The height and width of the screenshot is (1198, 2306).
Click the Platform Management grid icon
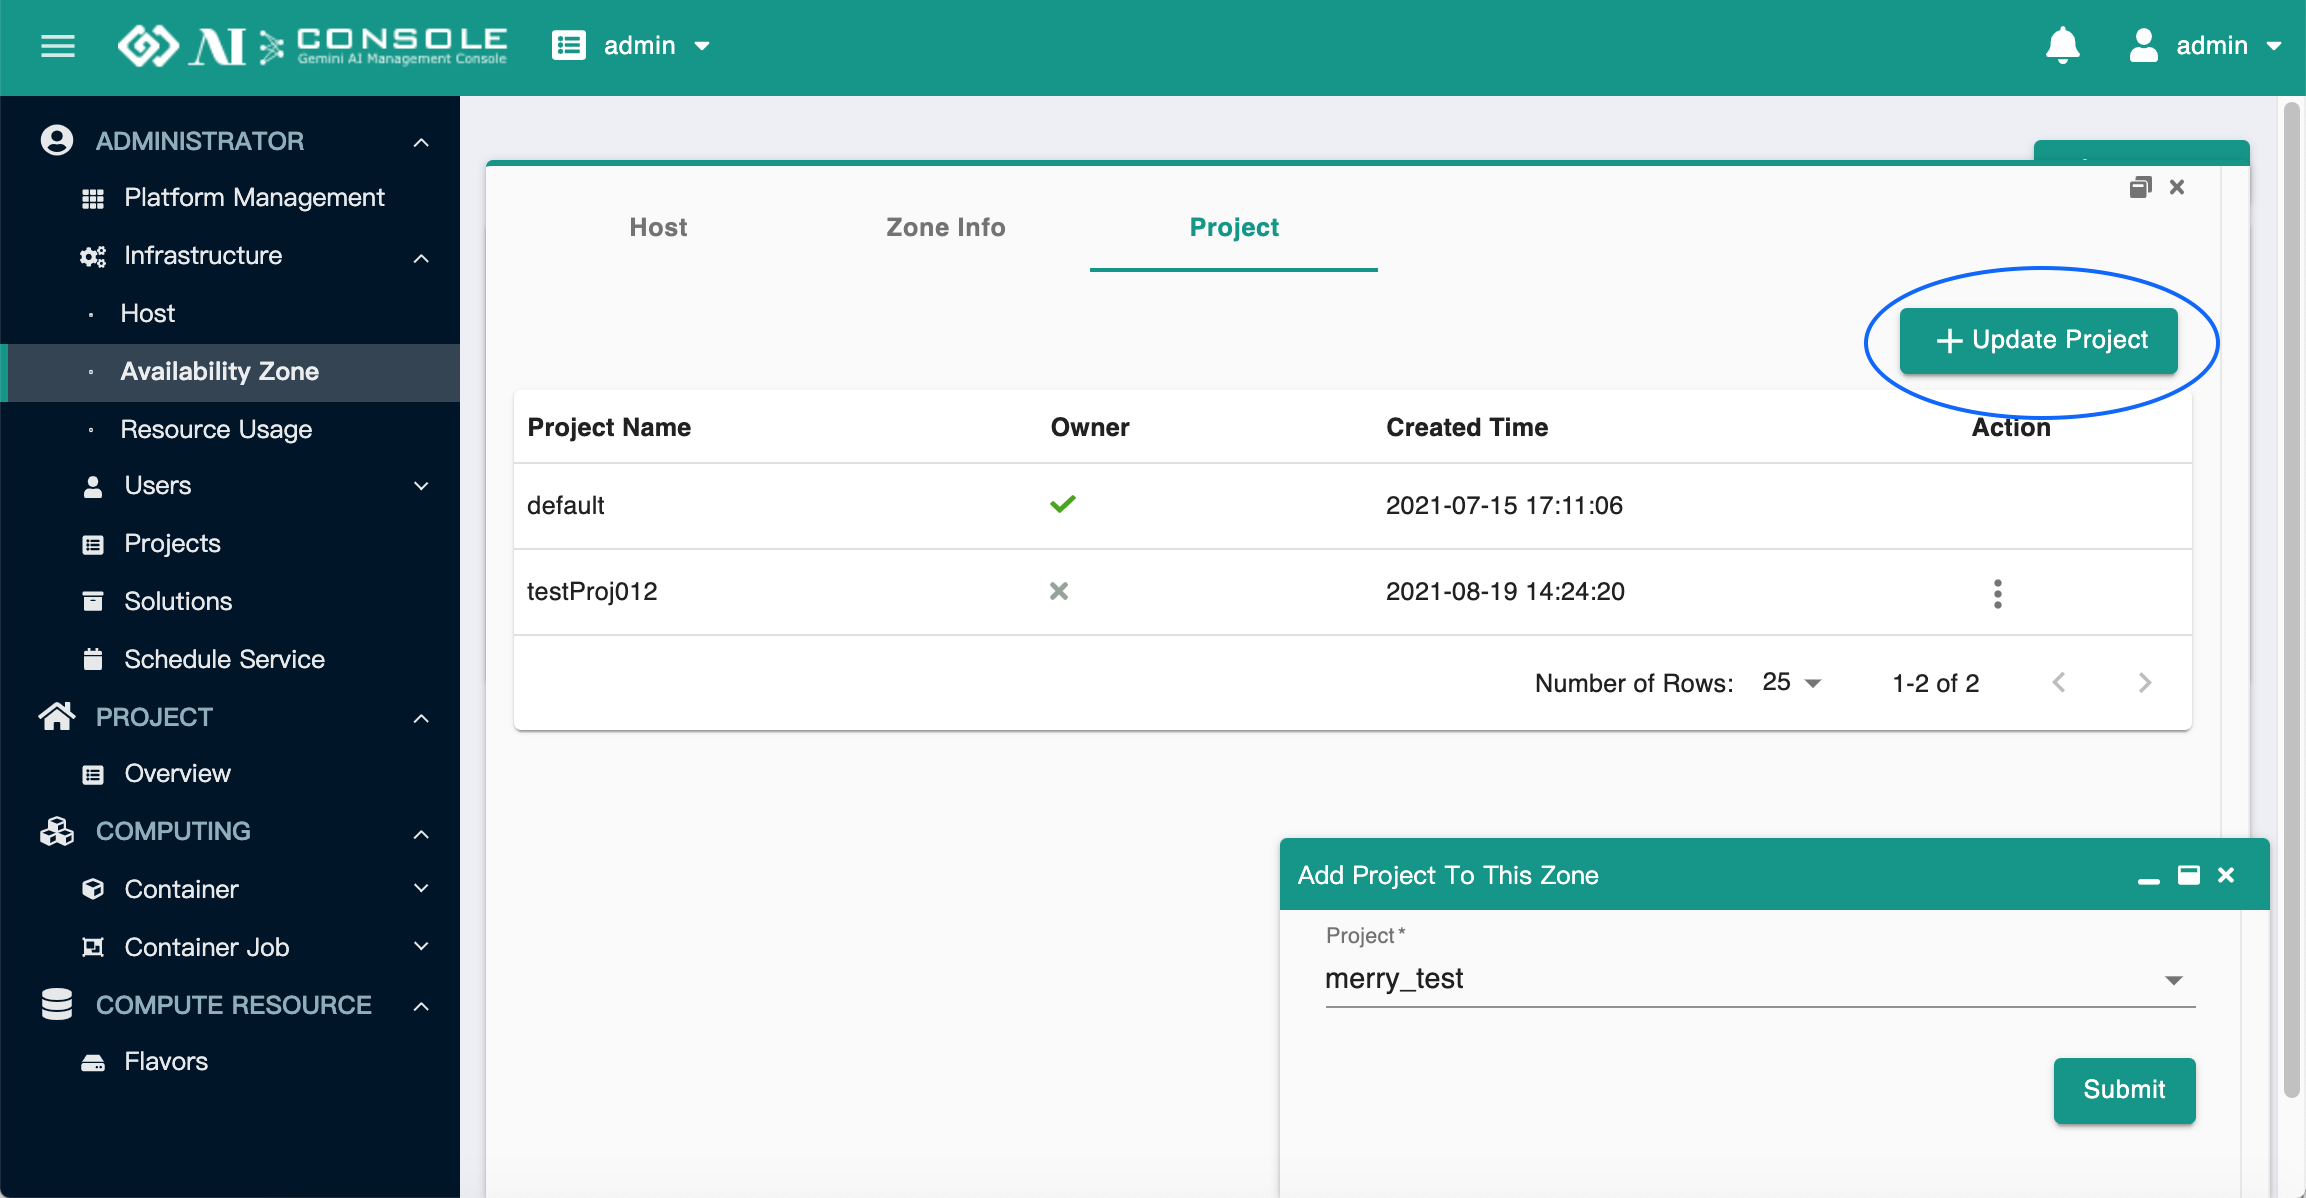click(x=93, y=199)
